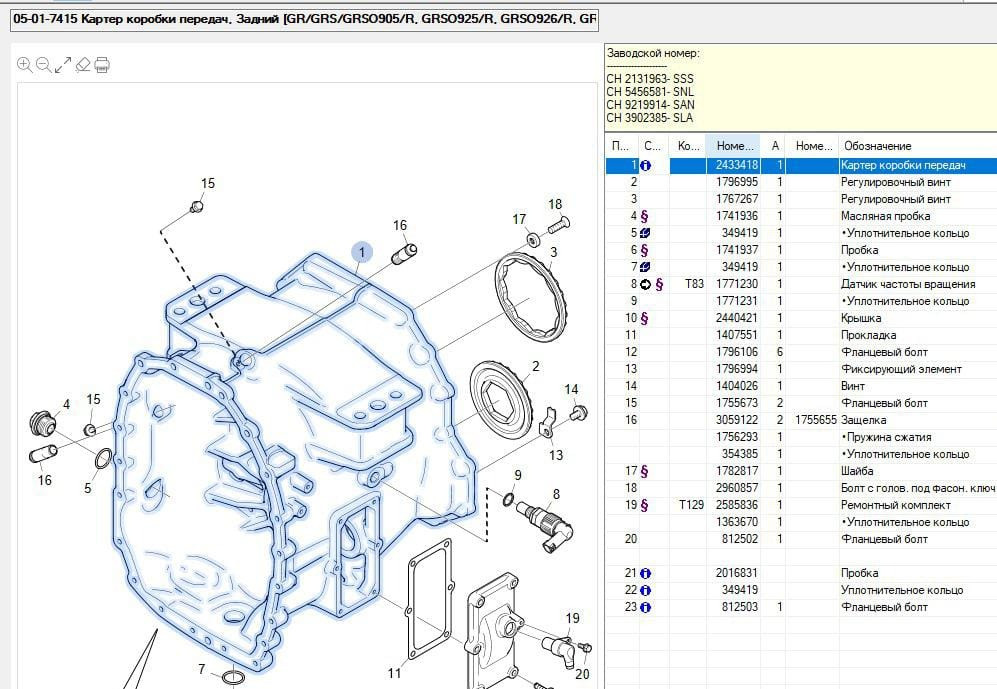The height and width of the screenshot is (689, 997).
Task: Click the zoom out magnifier icon
Action: [x=43, y=65]
